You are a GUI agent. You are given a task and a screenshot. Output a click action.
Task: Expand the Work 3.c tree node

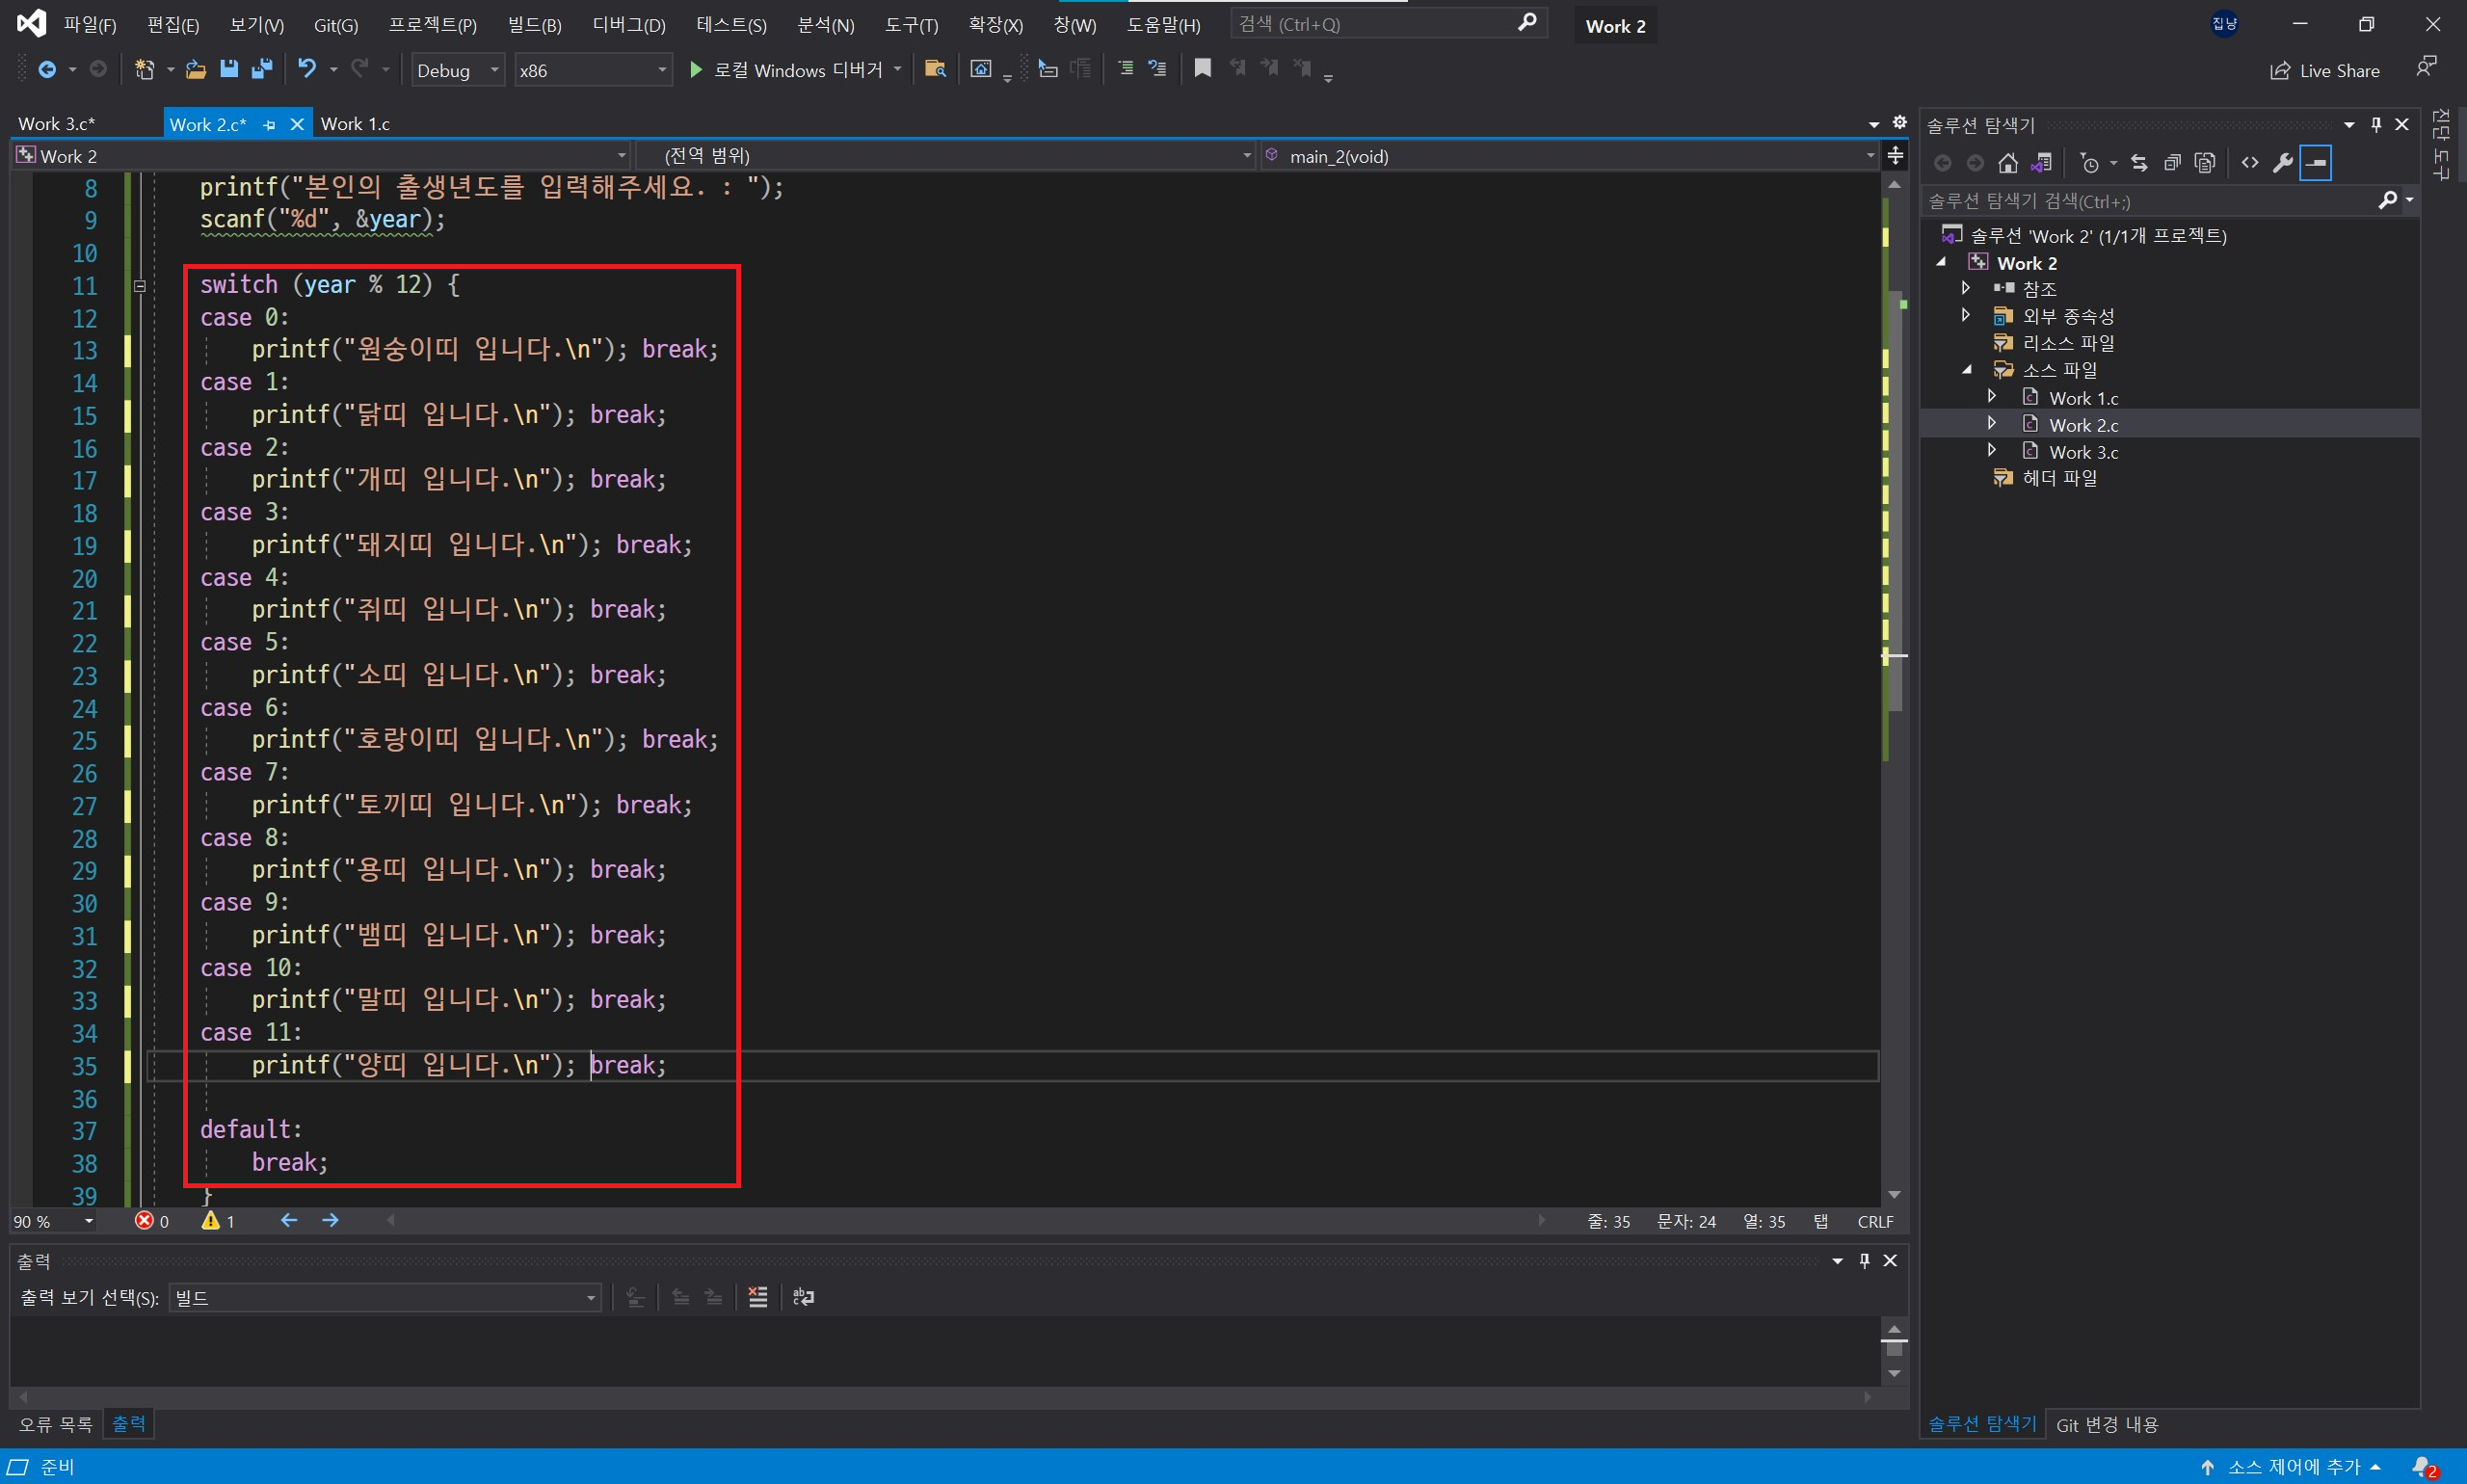1992,451
